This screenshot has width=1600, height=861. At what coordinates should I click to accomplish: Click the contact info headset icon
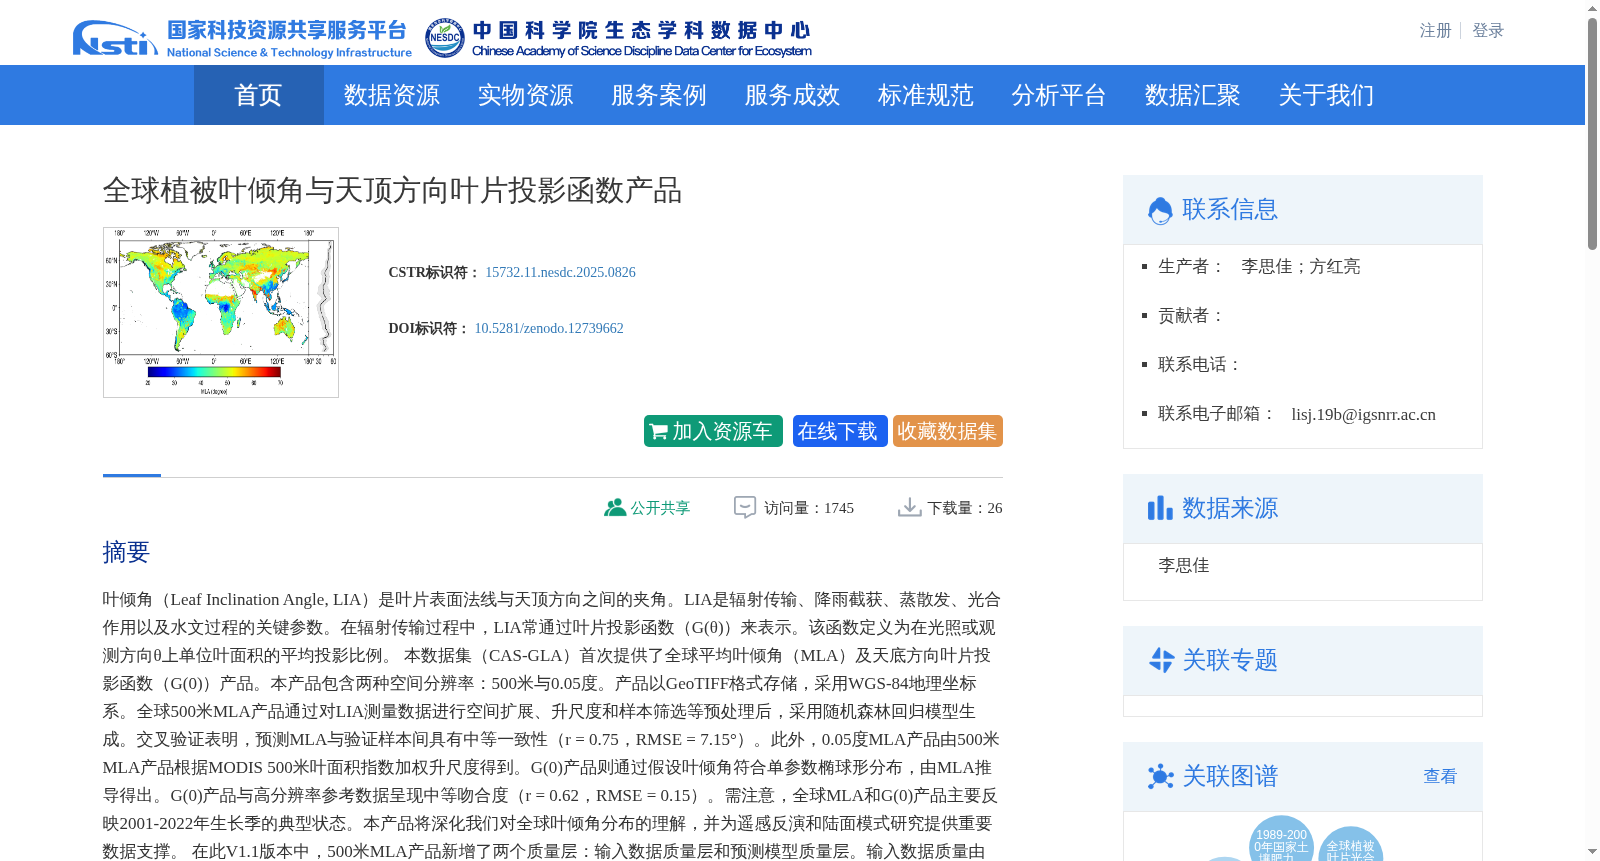pos(1160,210)
